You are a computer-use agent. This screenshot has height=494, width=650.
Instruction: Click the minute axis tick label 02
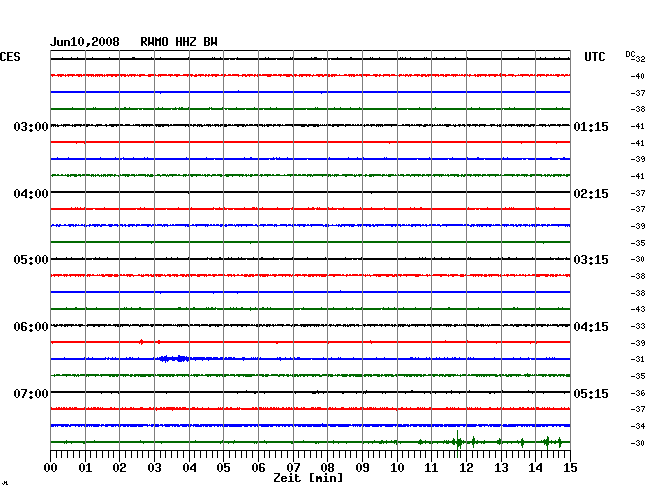[119, 468]
